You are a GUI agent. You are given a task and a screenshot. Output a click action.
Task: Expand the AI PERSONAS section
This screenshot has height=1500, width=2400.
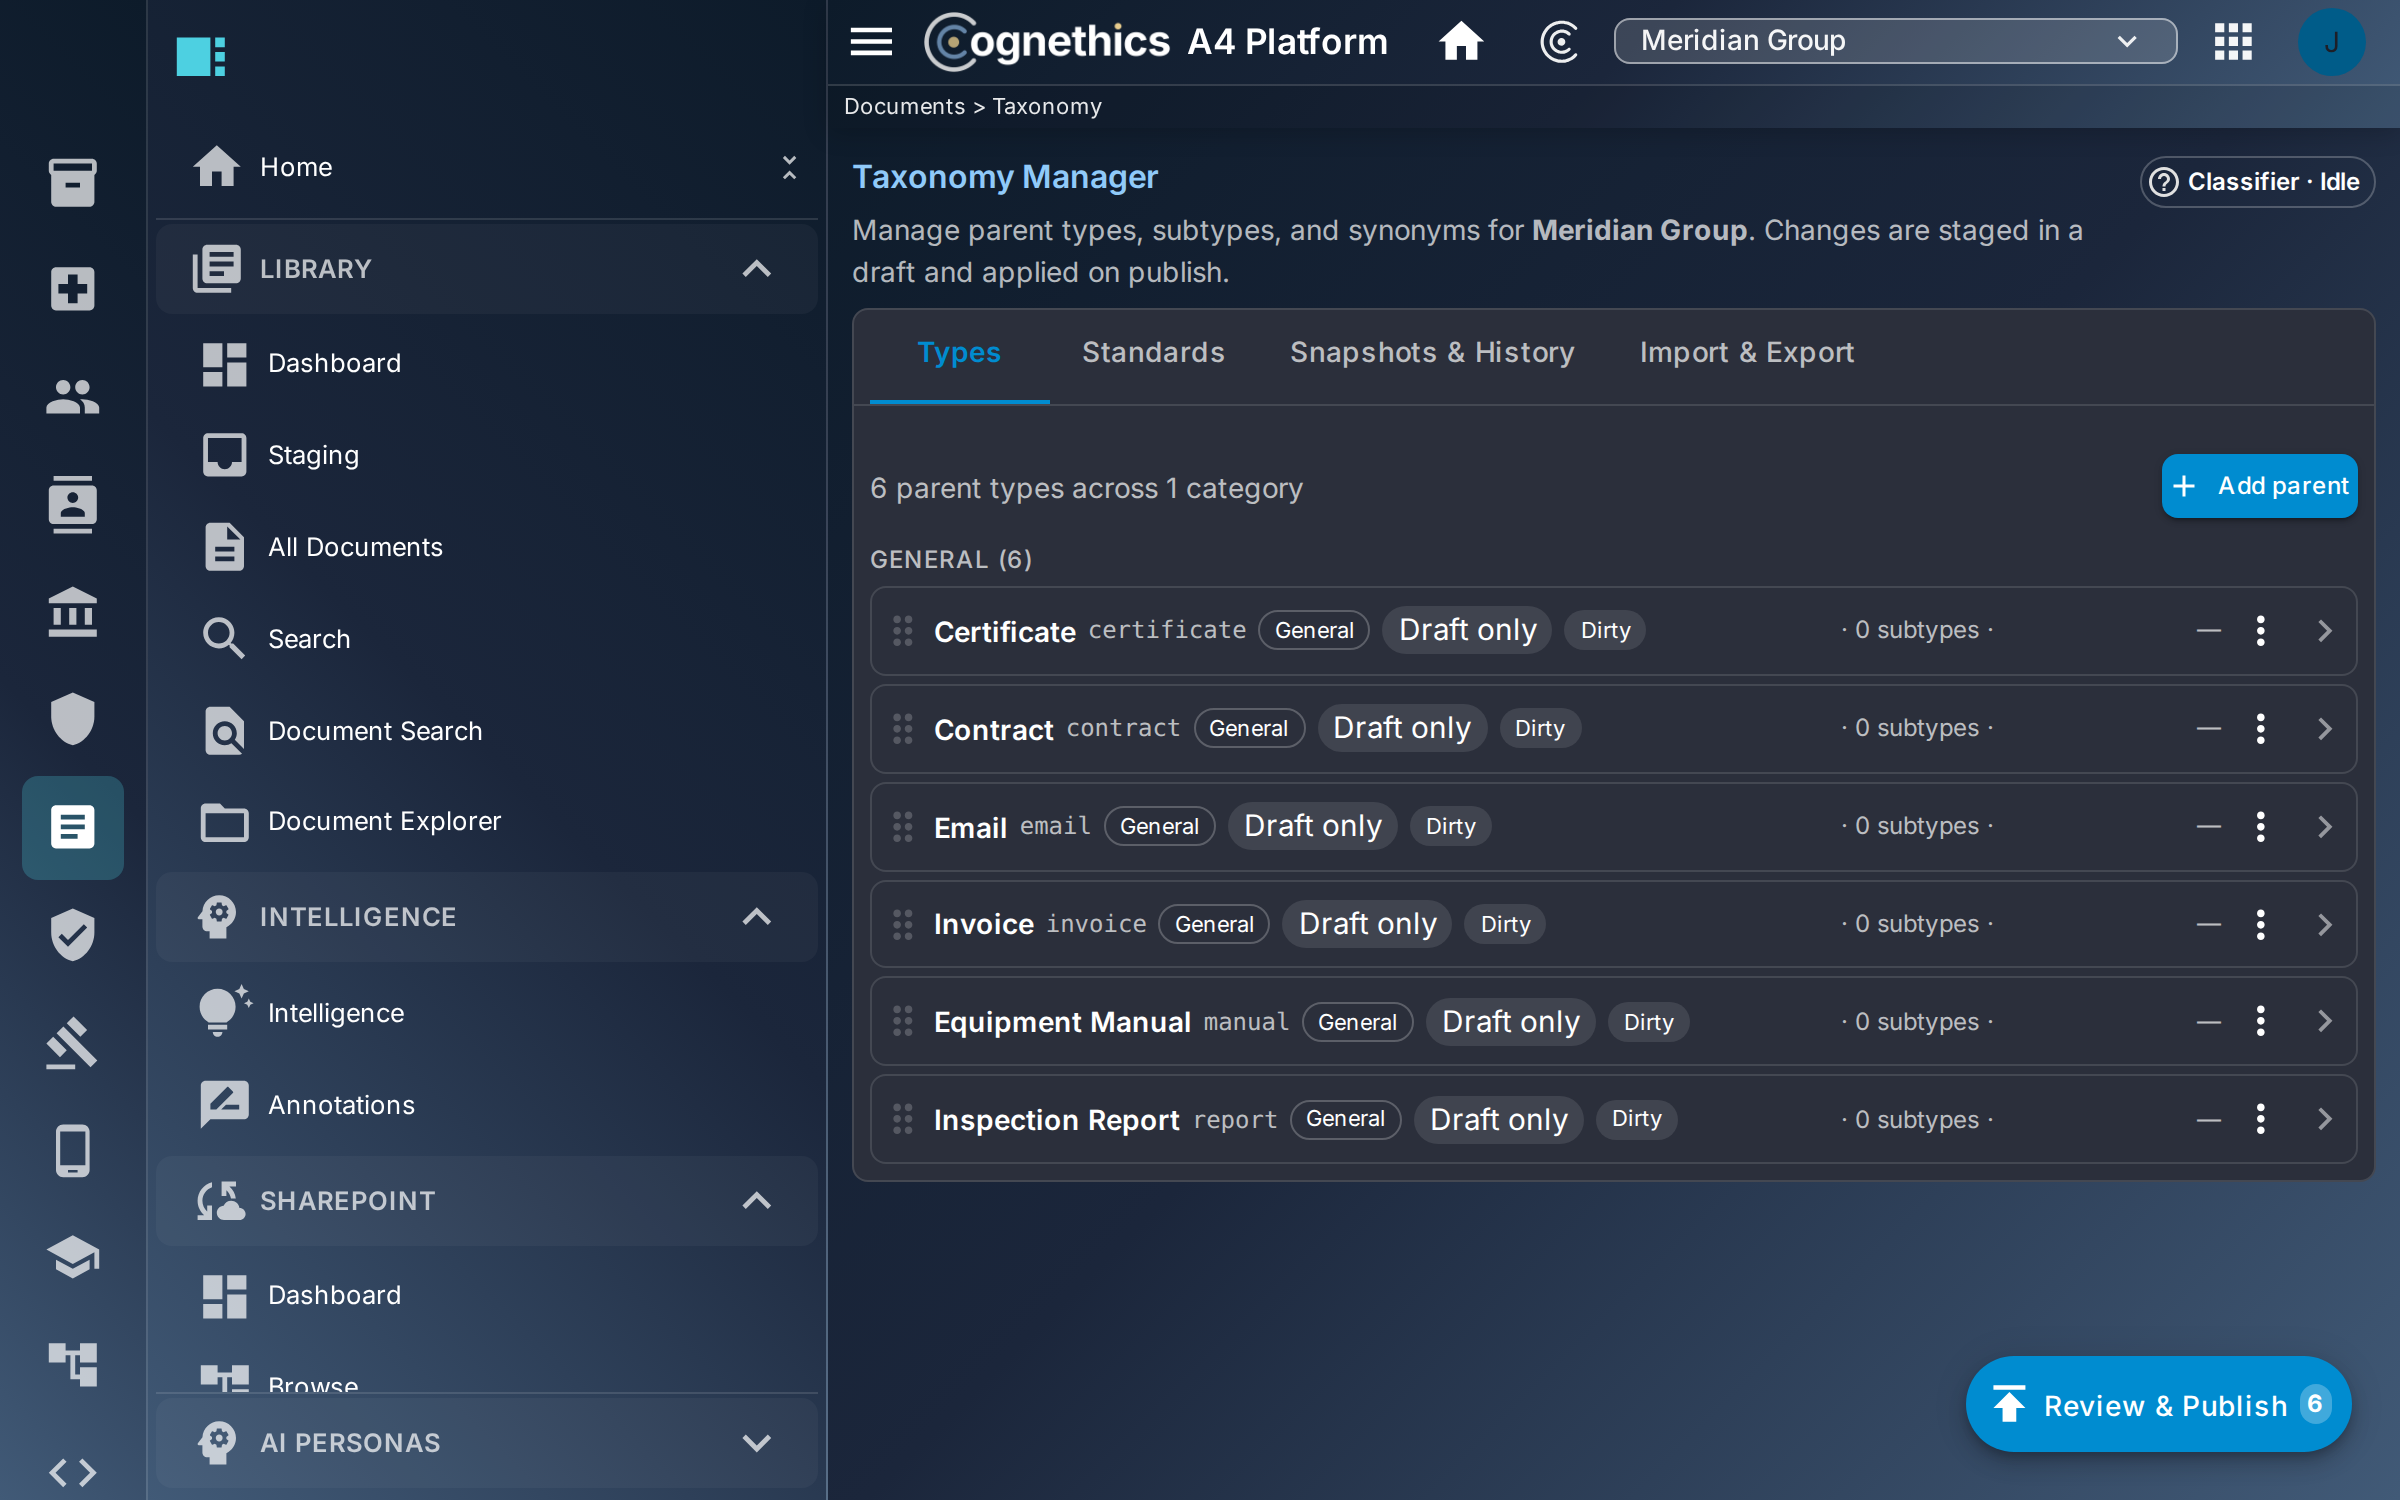tap(757, 1443)
